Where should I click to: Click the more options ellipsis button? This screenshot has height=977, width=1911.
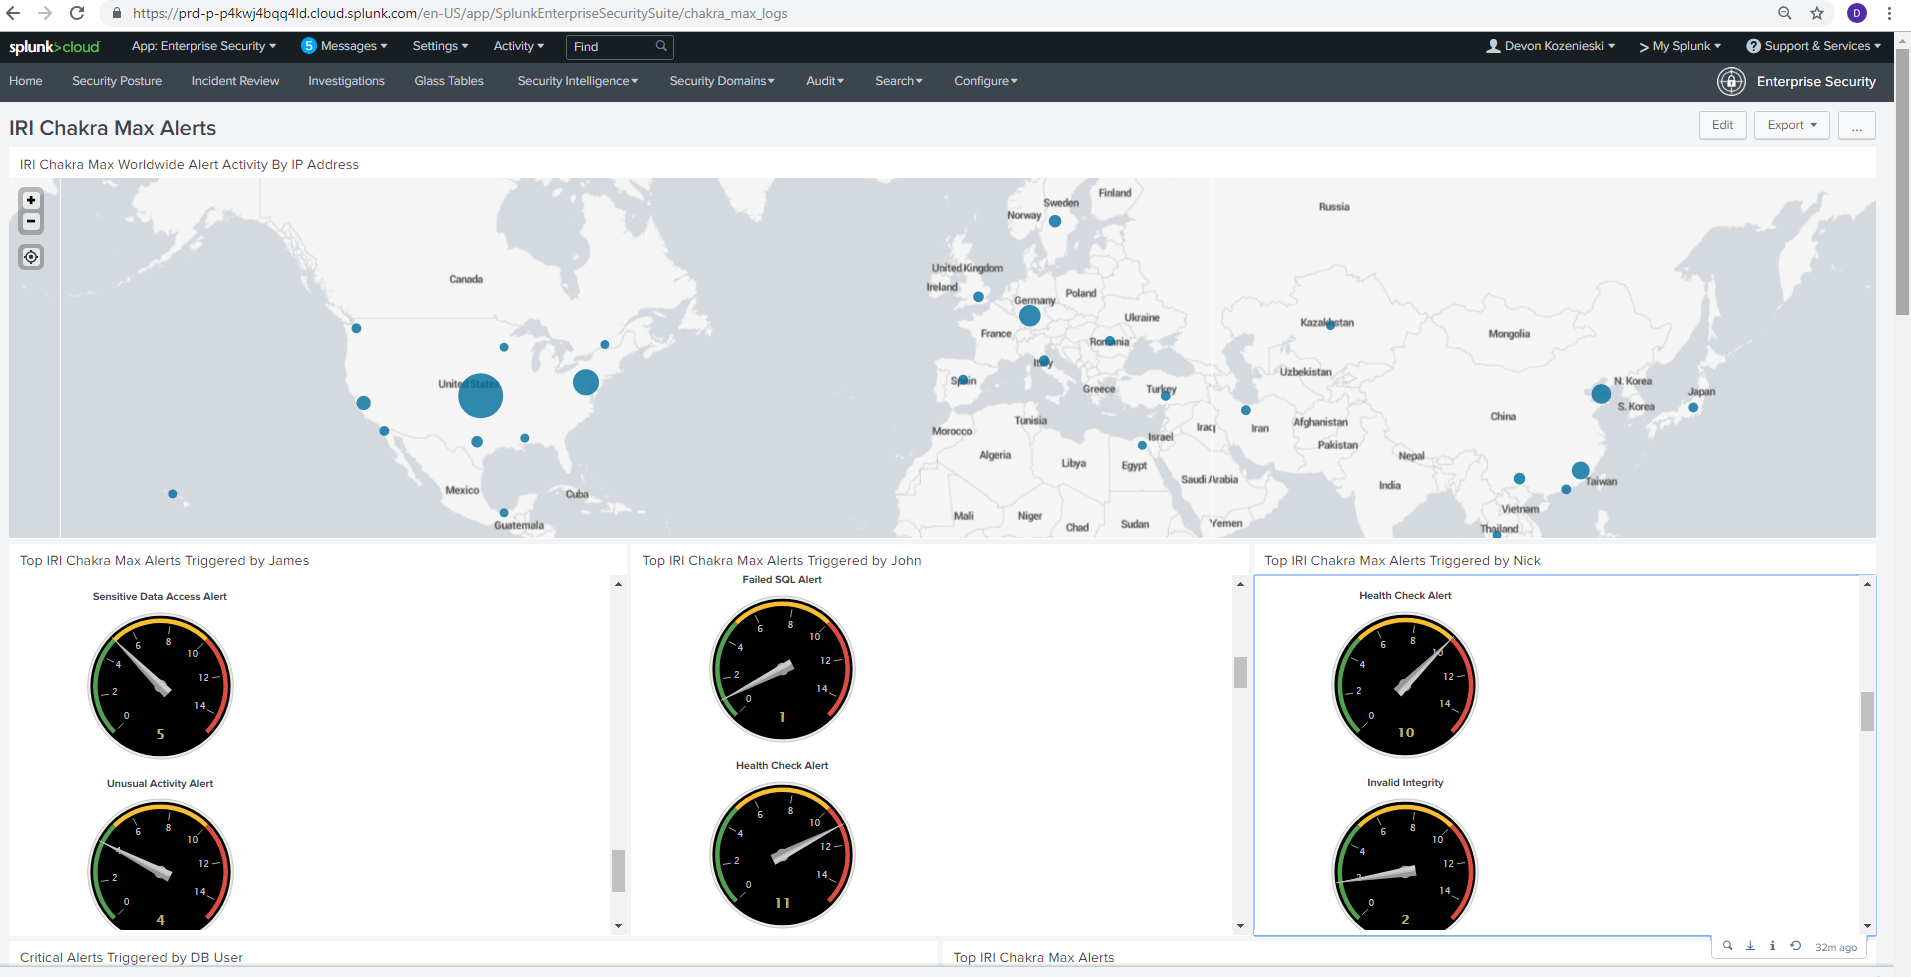[1856, 125]
